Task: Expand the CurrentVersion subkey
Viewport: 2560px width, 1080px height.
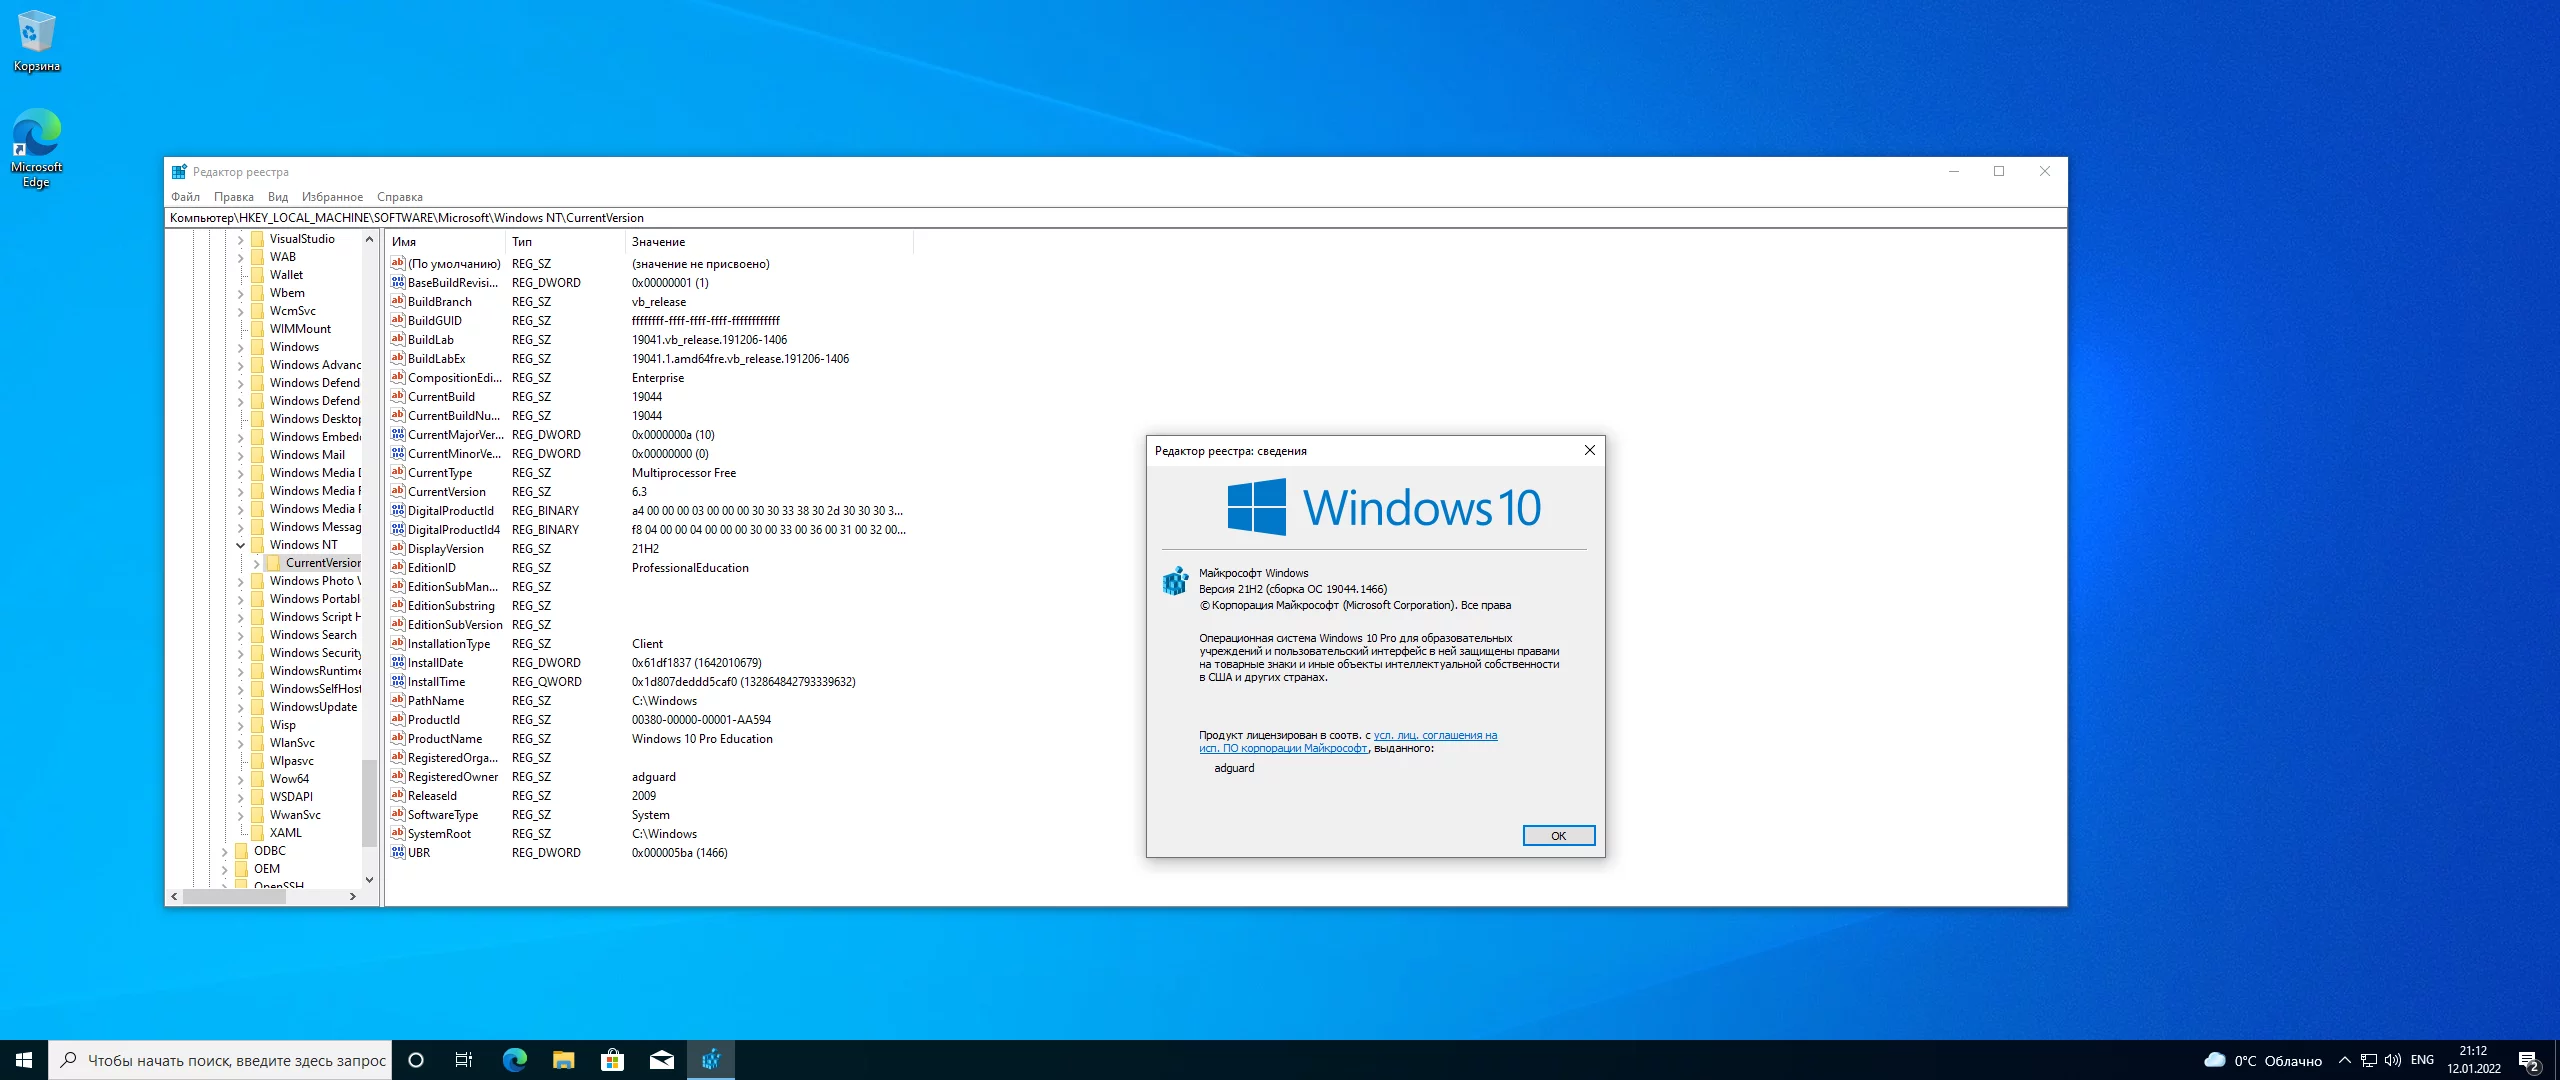Action: [x=257, y=563]
